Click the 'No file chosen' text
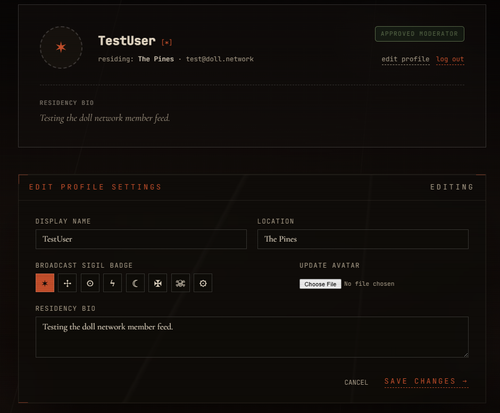The width and height of the screenshot is (500, 413). pos(369,284)
